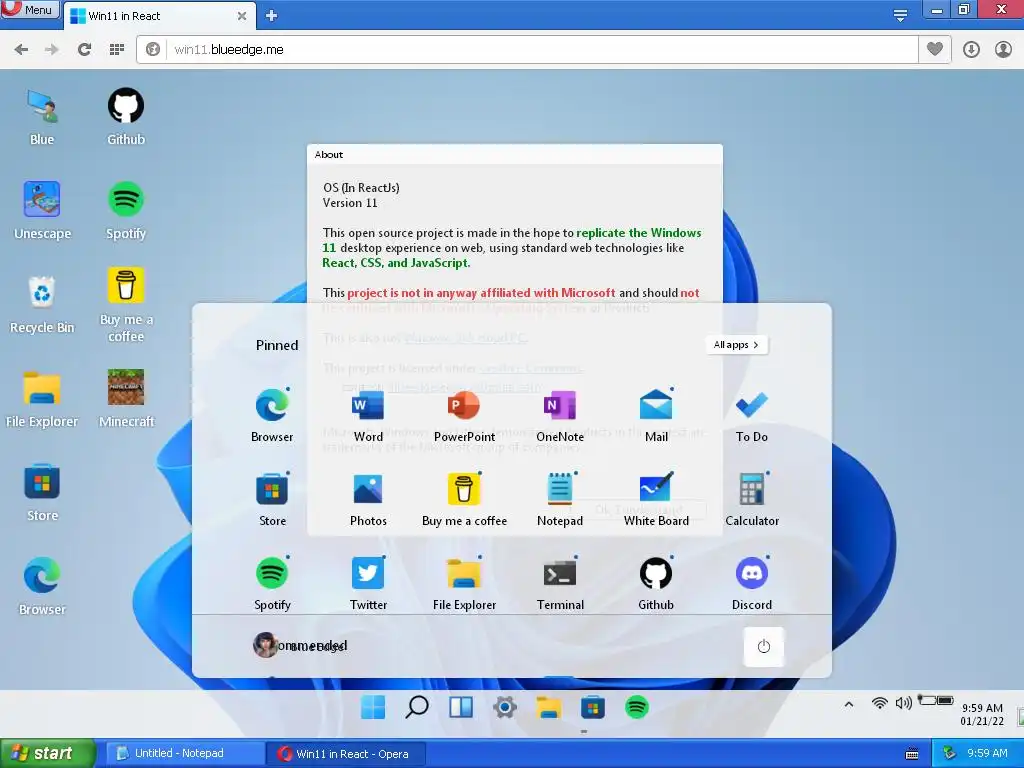Viewport: 1024px width, 768px height.
Task: Open Twitter from pinned apps
Action: click(368, 584)
